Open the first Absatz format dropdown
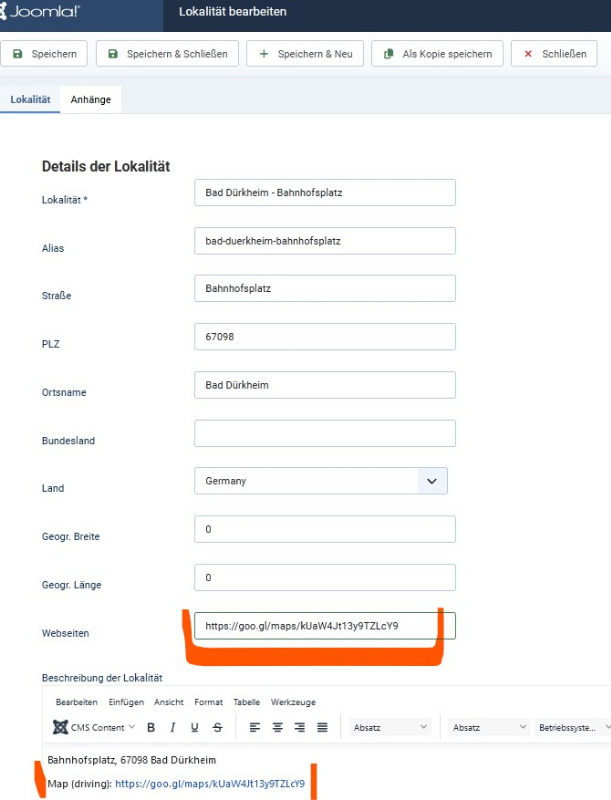 pyautogui.click(x=390, y=728)
